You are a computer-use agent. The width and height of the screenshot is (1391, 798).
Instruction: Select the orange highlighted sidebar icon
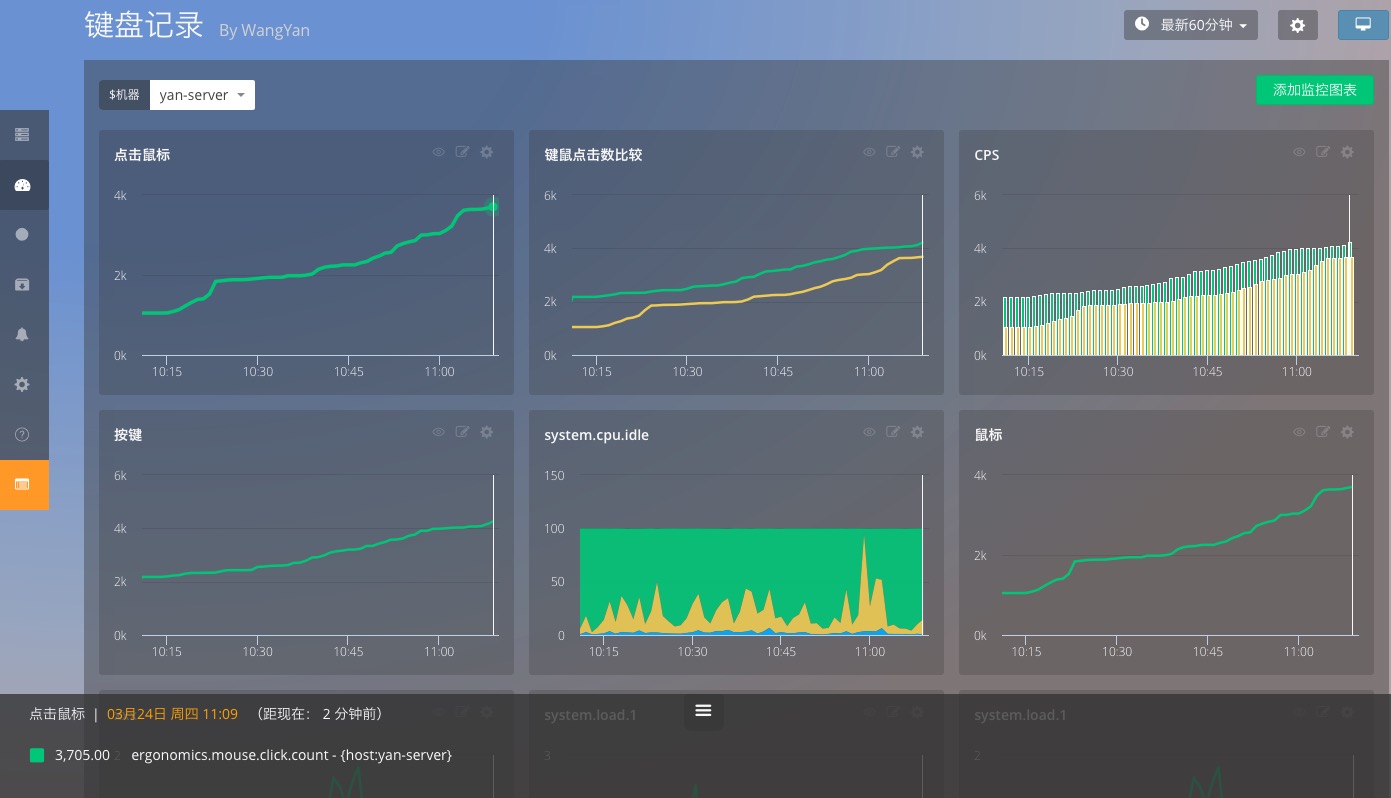coord(22,484)
